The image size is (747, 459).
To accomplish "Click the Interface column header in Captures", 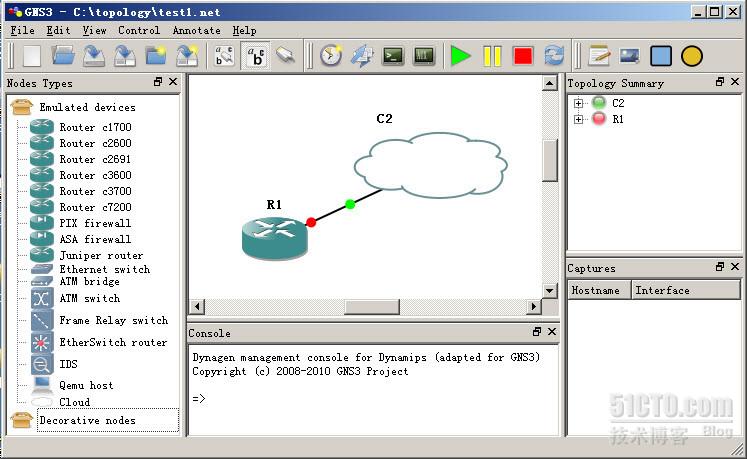I will coord(686,290).
